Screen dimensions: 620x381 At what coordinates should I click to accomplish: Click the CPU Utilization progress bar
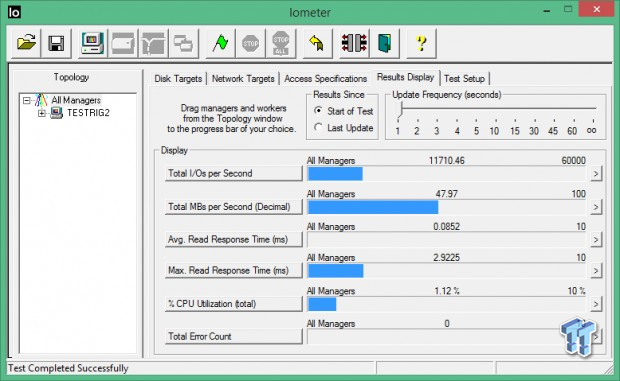pos(447,304)
